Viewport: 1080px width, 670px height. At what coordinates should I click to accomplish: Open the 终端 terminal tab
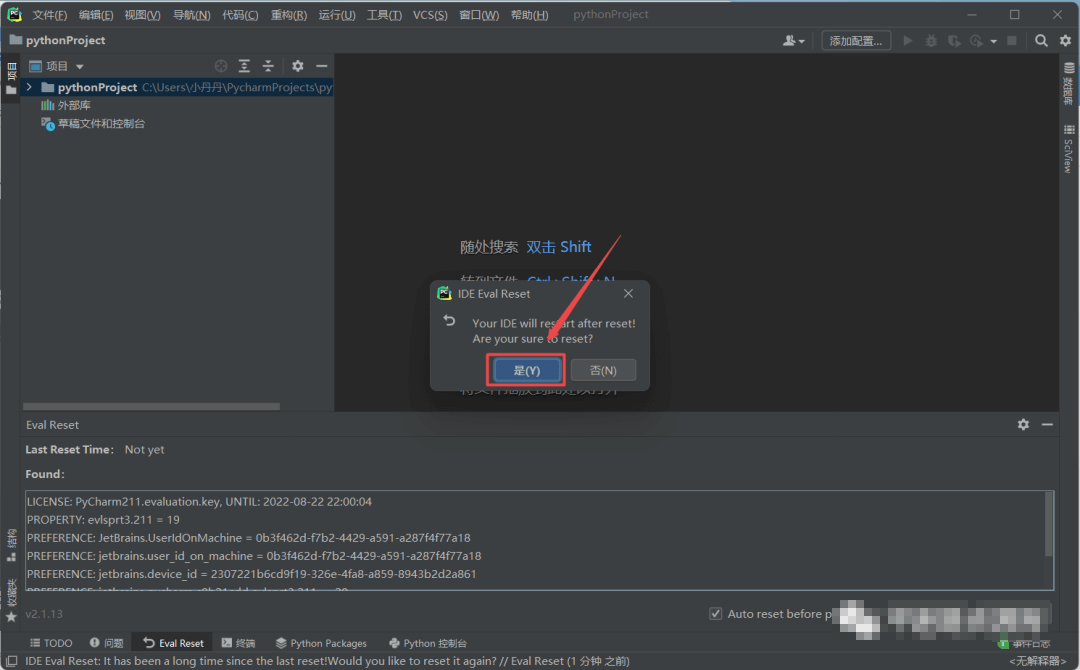point(238,643)
